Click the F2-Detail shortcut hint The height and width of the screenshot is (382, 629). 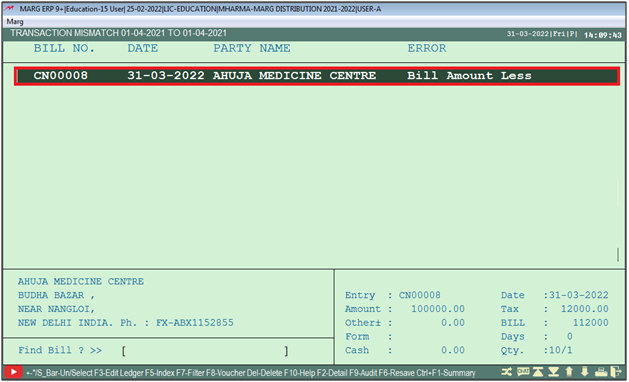(x=332, y=373)
